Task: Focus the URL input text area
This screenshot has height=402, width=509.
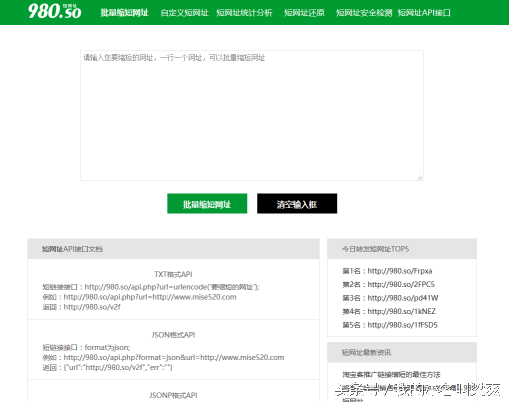Action: [252, 115]
